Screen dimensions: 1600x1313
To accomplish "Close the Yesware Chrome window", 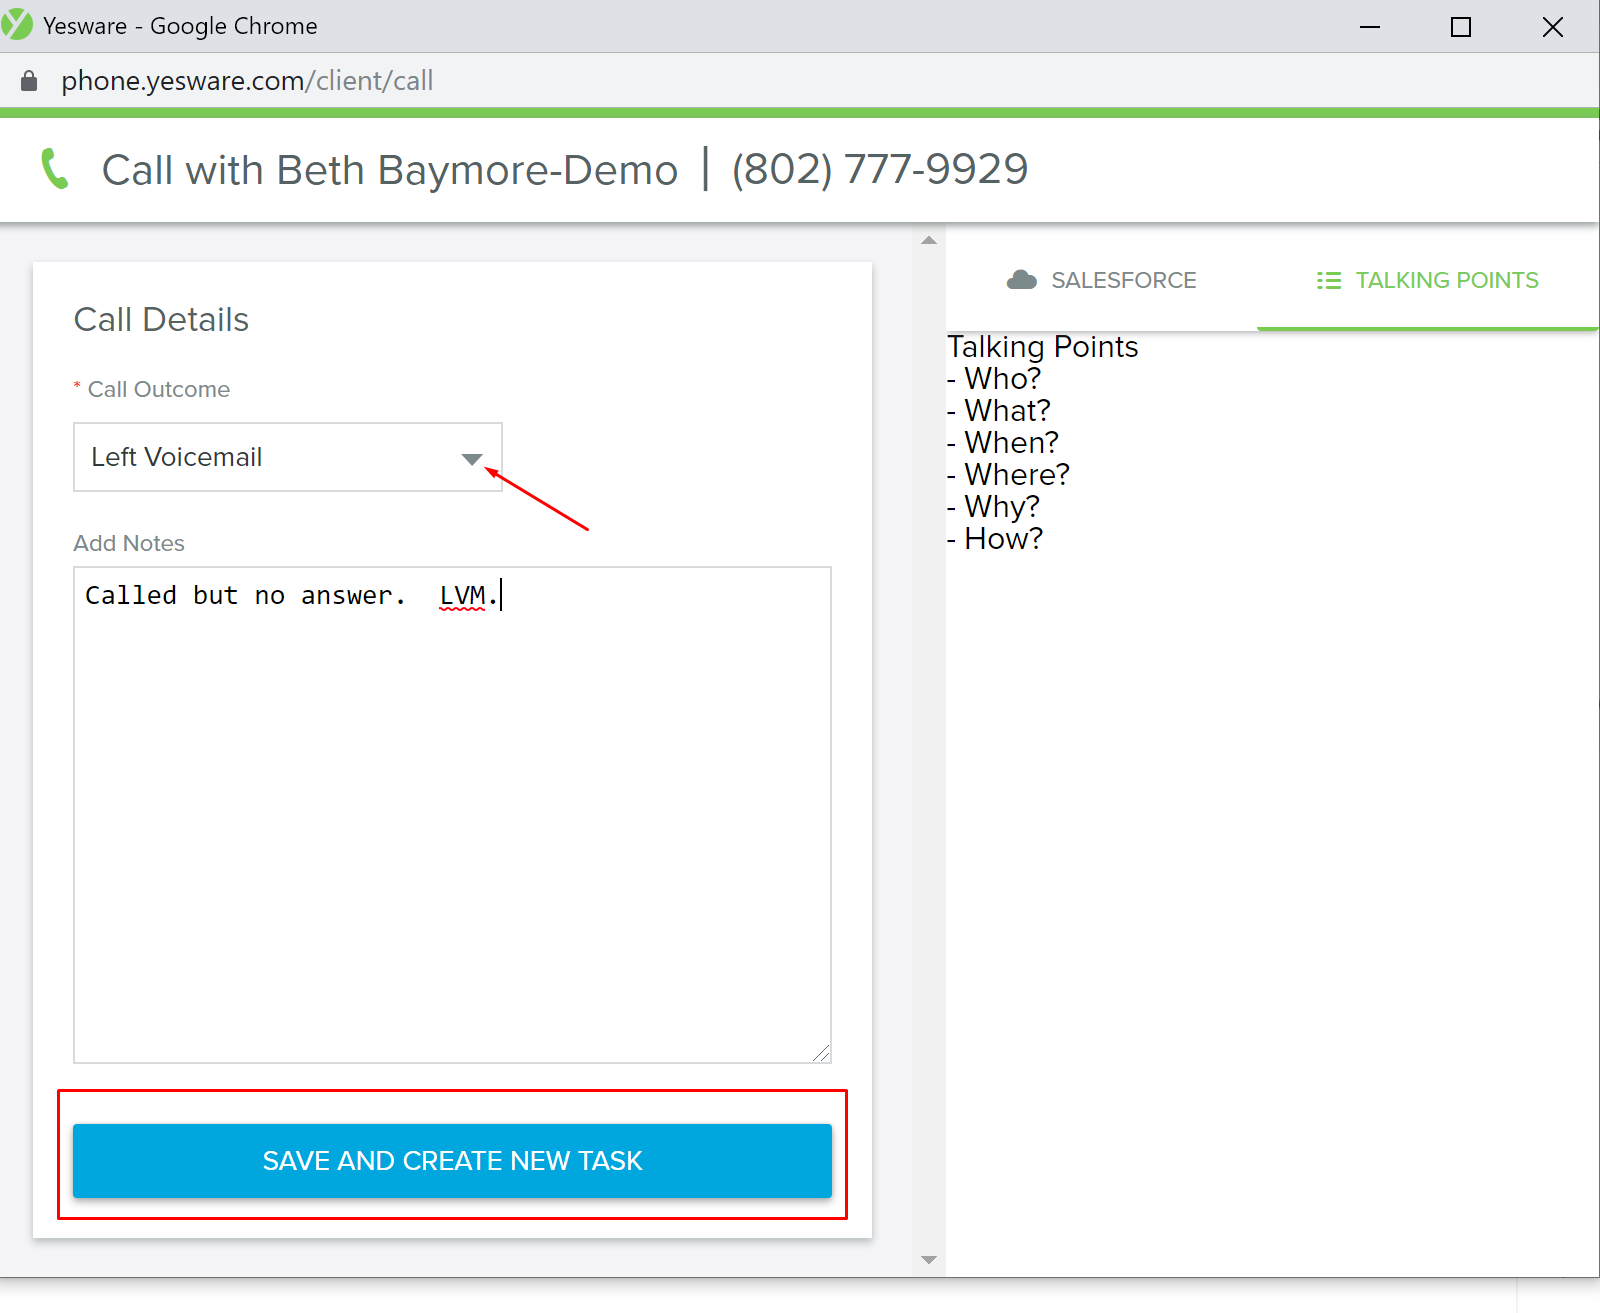I will click(x=1553, y=27).
